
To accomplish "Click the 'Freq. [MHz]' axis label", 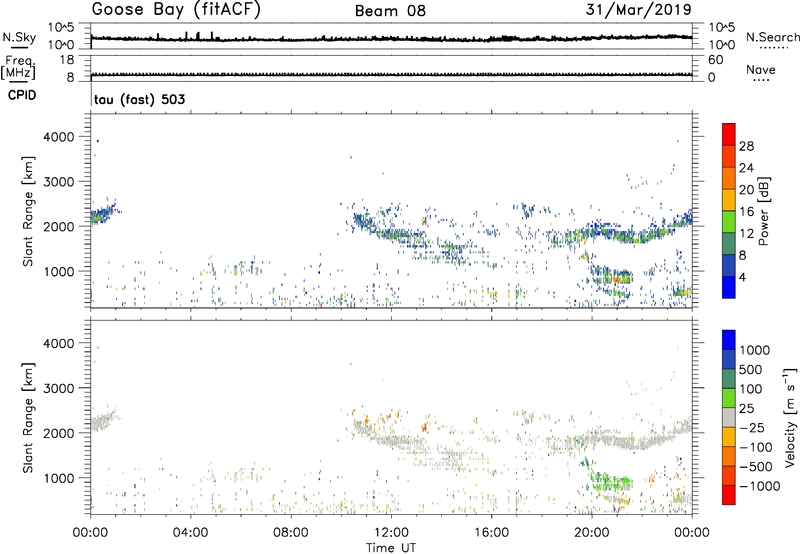I will point(19,67).
